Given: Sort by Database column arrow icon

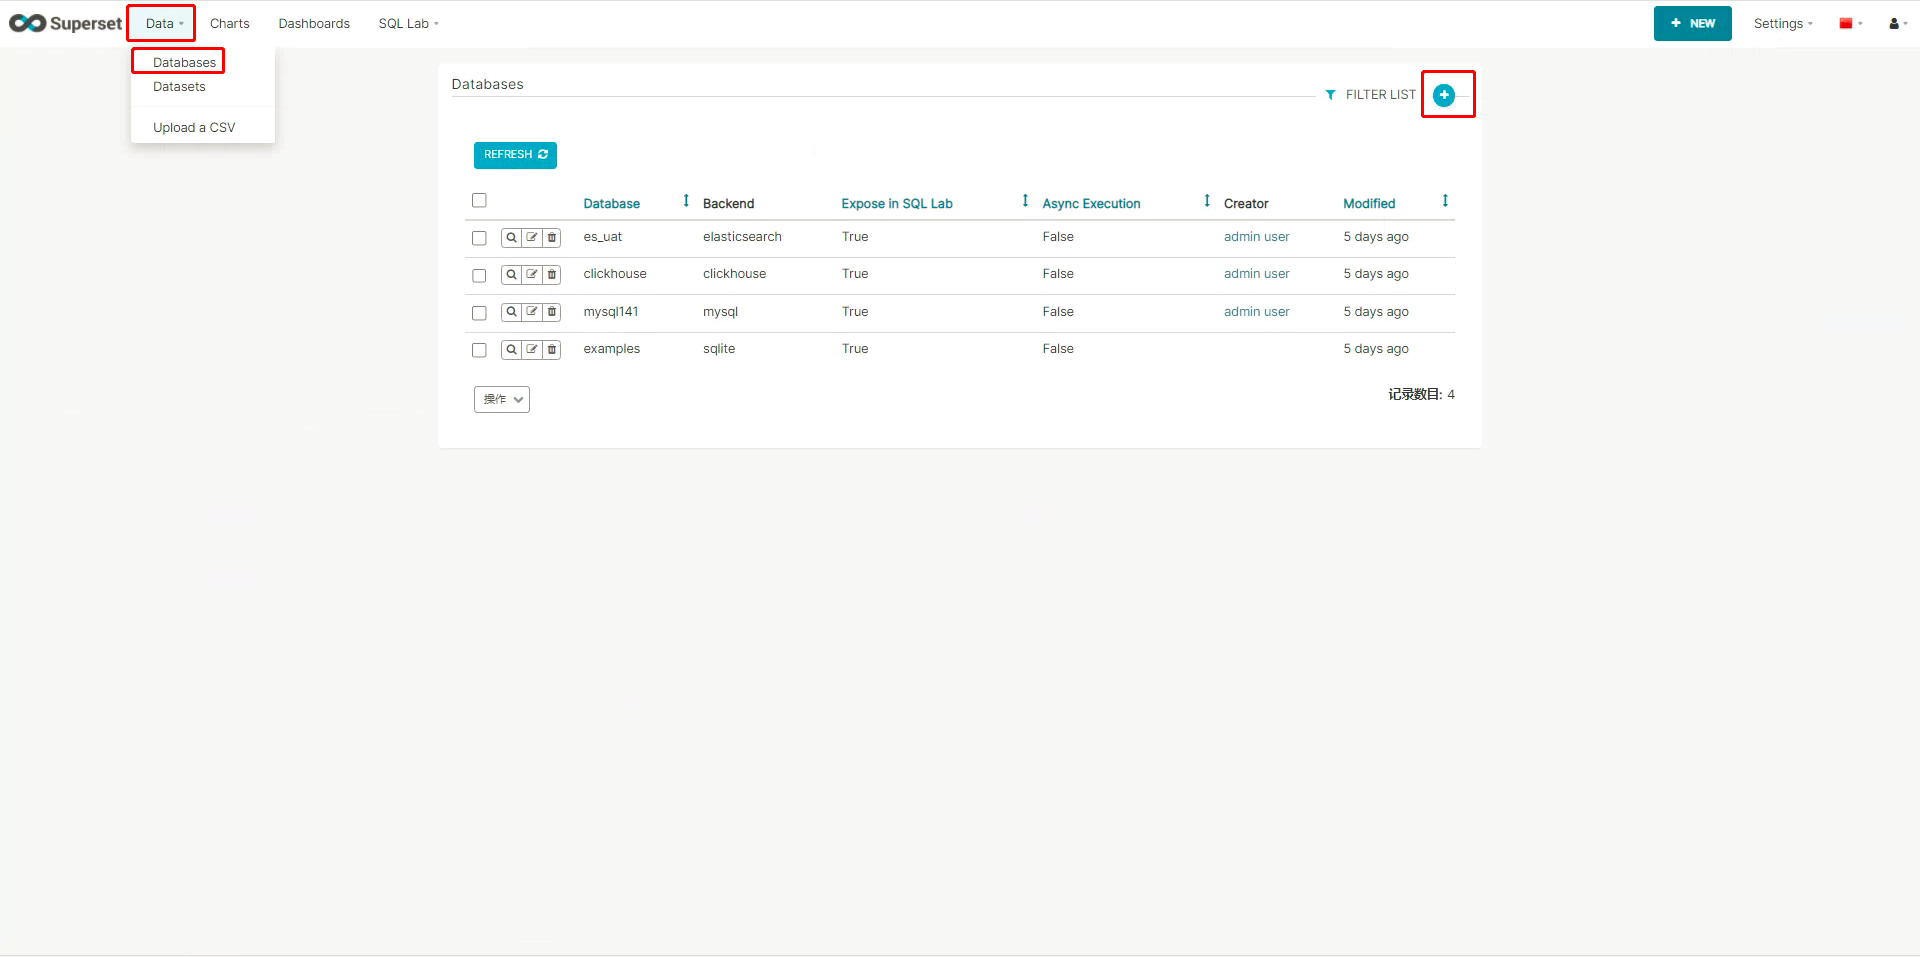Looking at the screenshot, I should (x=686, y=201).
